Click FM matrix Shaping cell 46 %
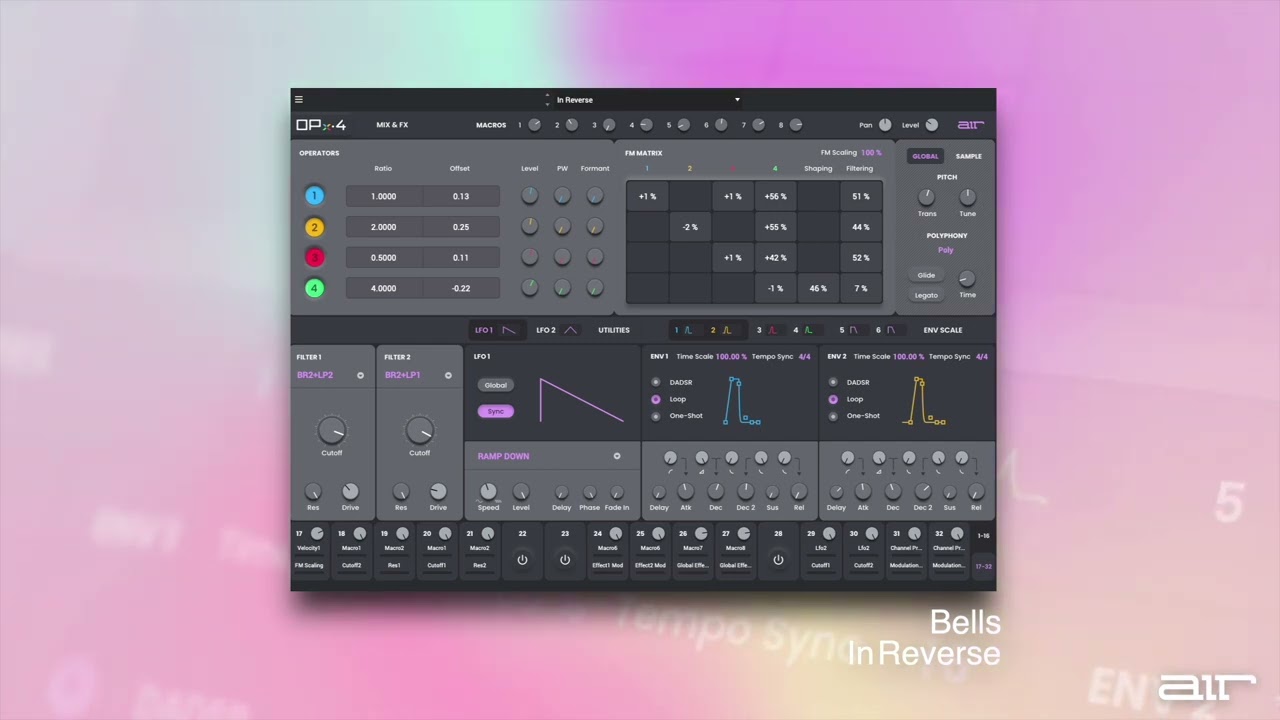1280x720 pixels. [x=818, y=288]
